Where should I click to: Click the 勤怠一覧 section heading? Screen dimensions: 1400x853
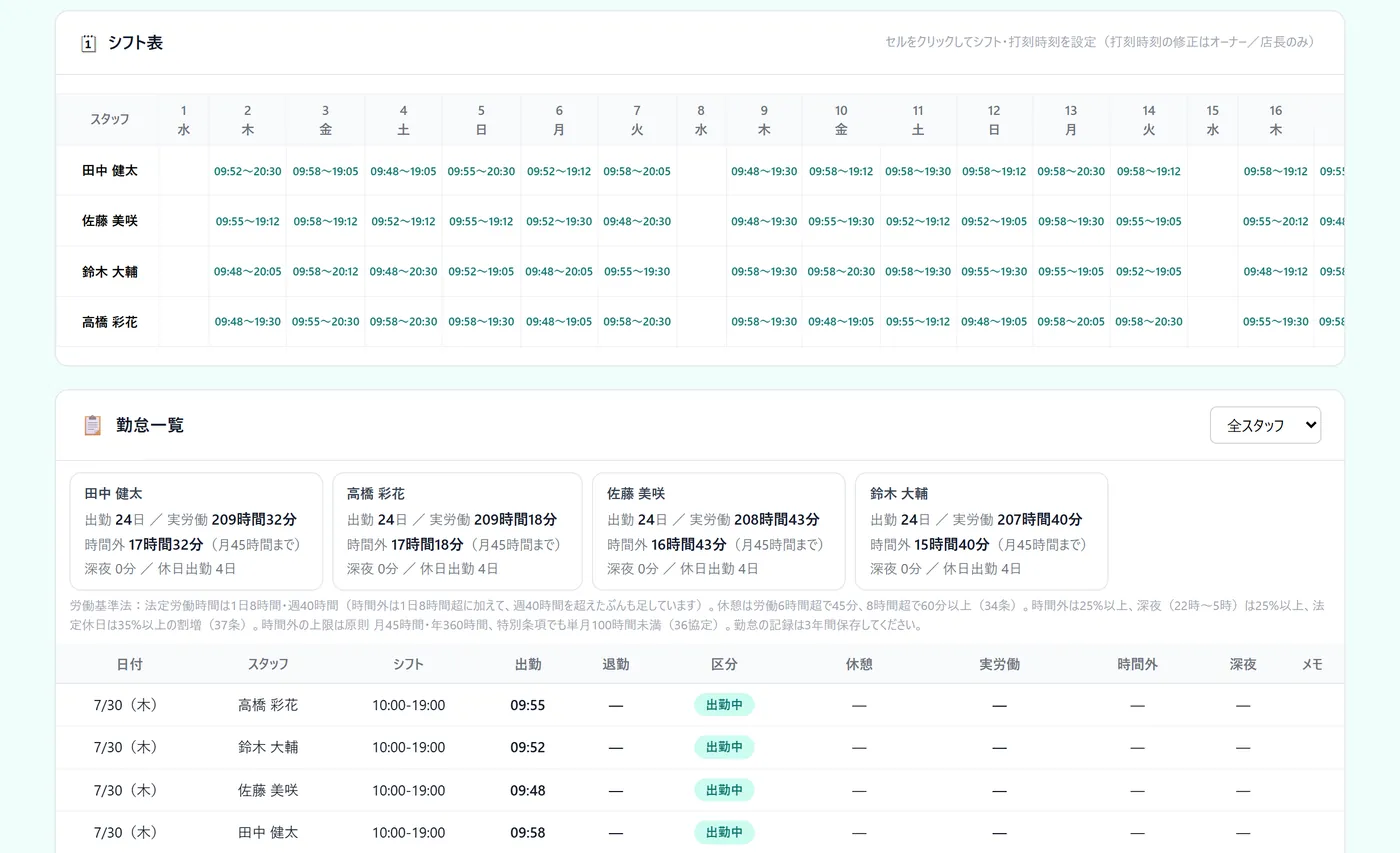(x=150, y=425)
